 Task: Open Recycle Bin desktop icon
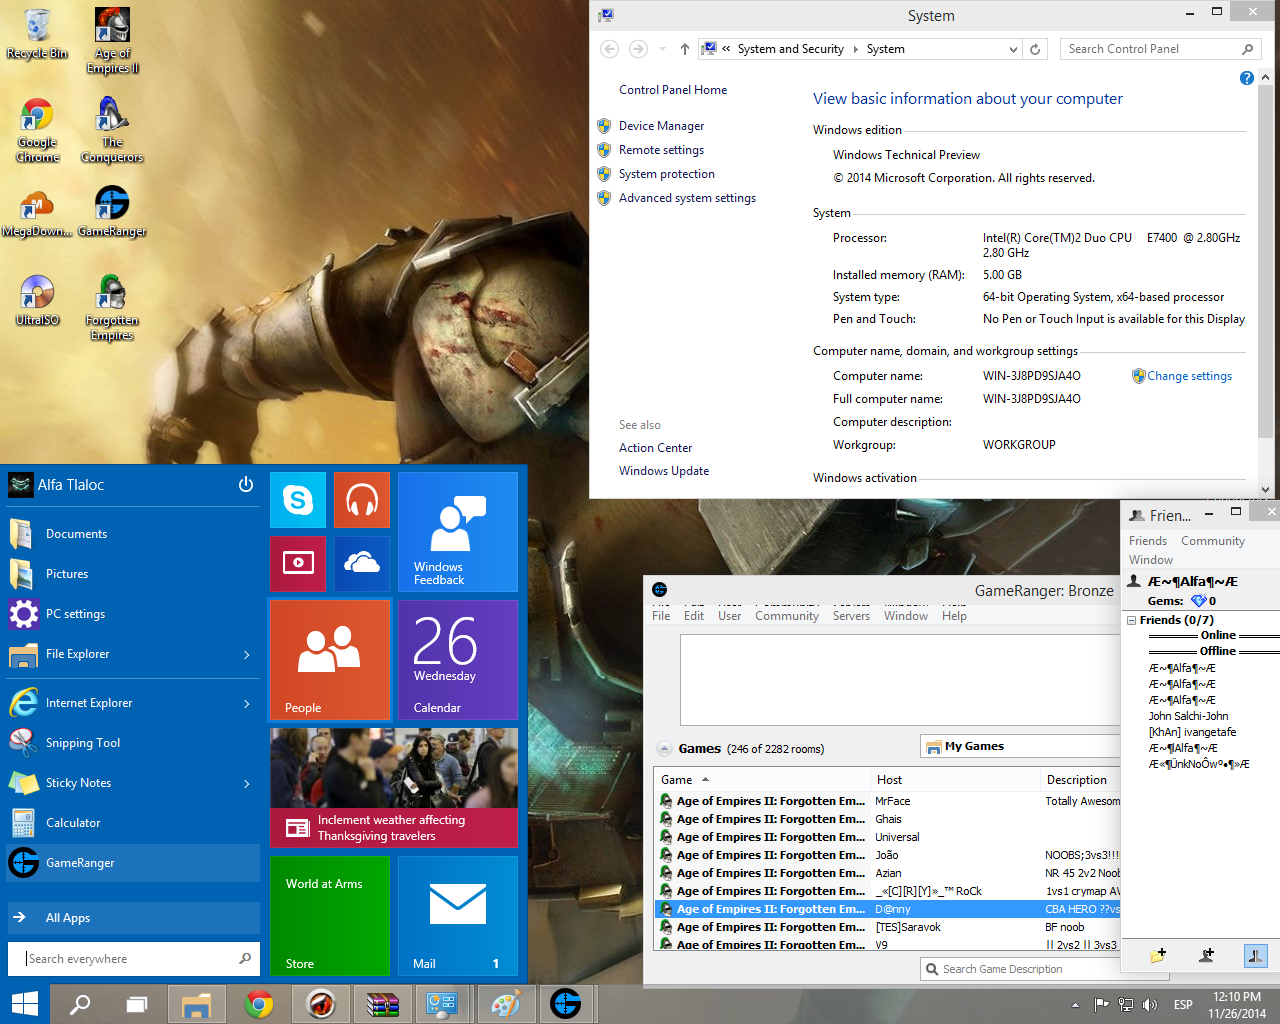37,33
